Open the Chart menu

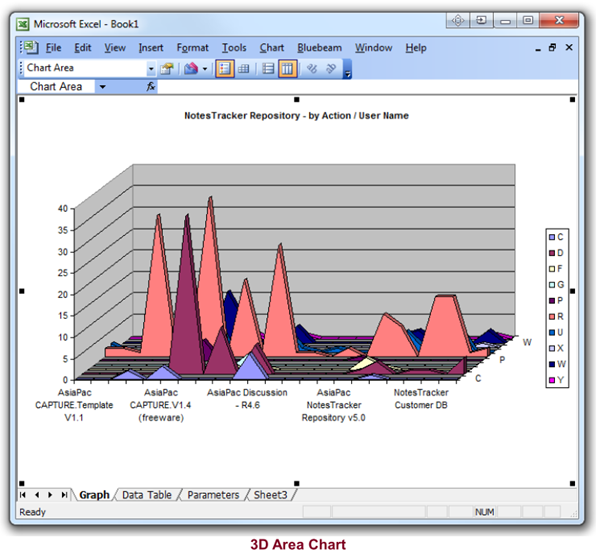point(271,47)
